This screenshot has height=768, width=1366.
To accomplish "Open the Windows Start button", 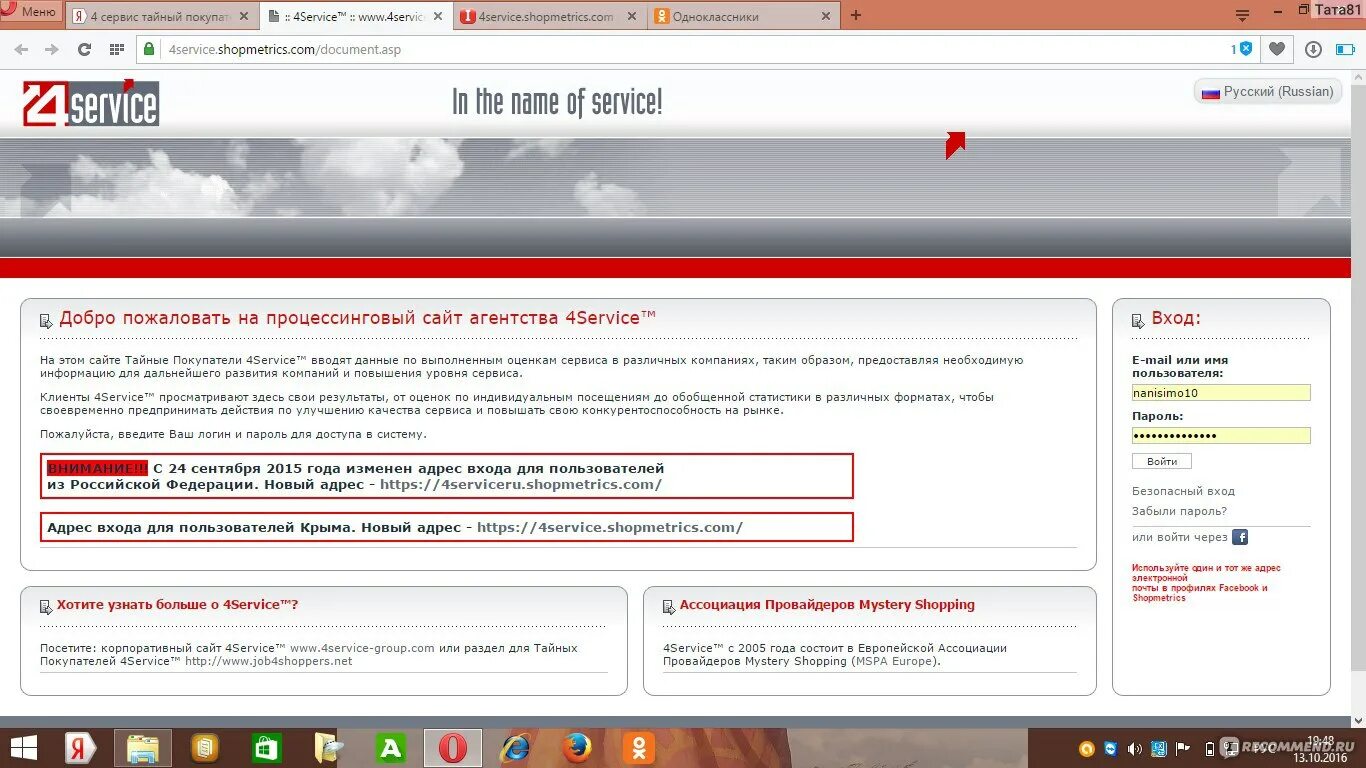I will (23, 748).
